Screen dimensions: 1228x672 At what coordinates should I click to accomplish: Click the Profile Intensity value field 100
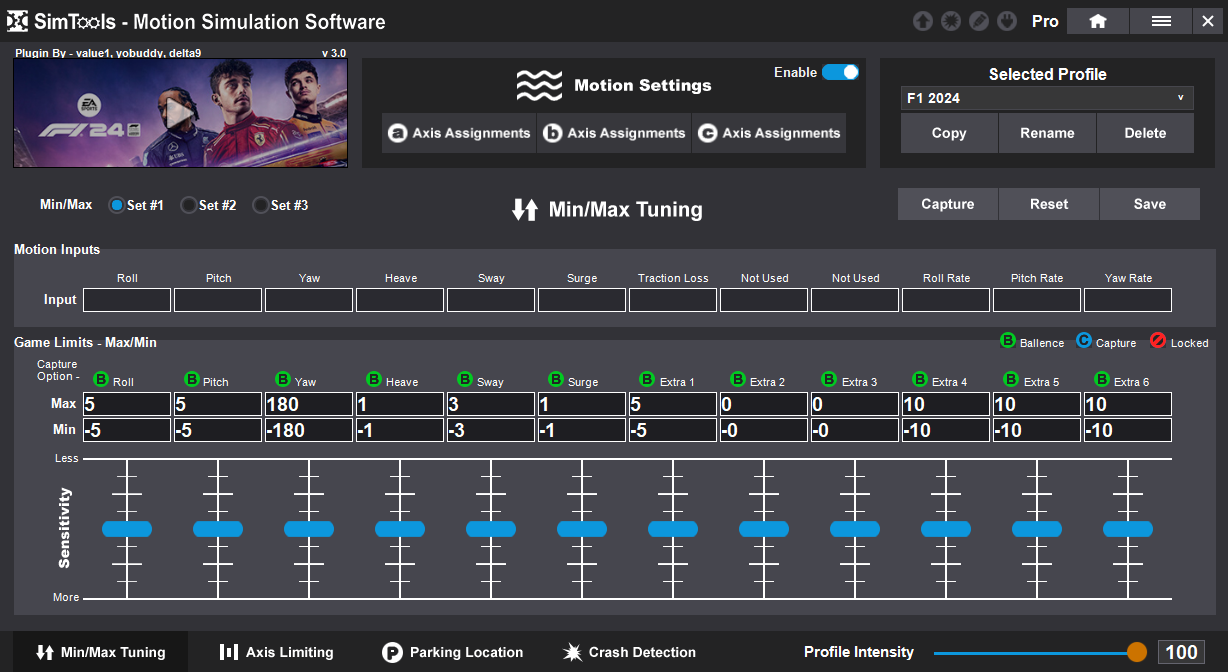(1181, 652)
